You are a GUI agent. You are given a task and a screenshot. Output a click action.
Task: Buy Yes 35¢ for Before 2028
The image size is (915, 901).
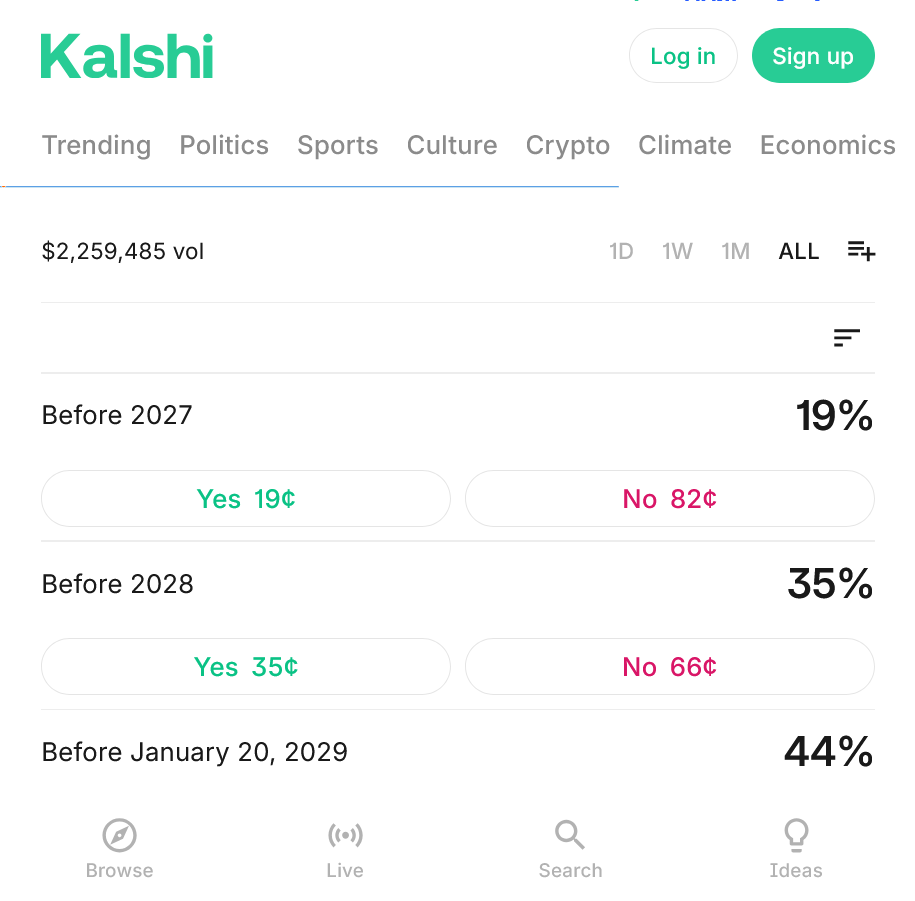(246, 666)
